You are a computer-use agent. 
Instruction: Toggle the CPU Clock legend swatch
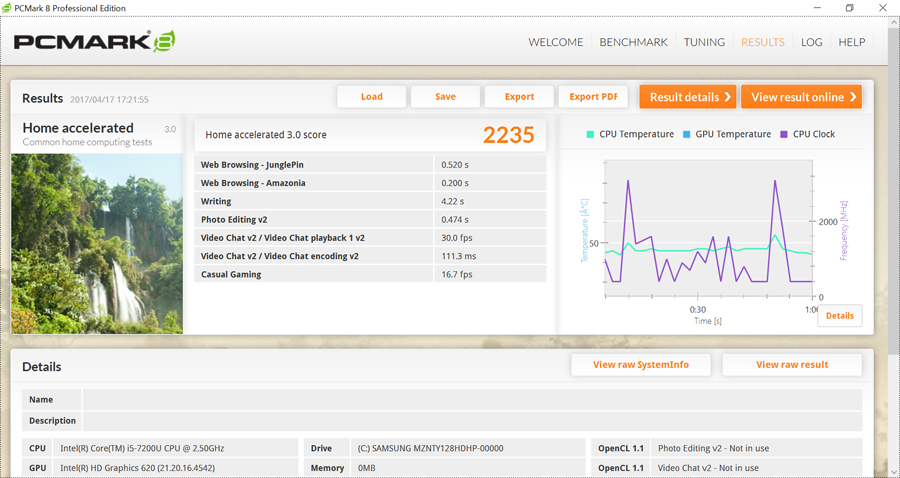[x=784, y=134]
